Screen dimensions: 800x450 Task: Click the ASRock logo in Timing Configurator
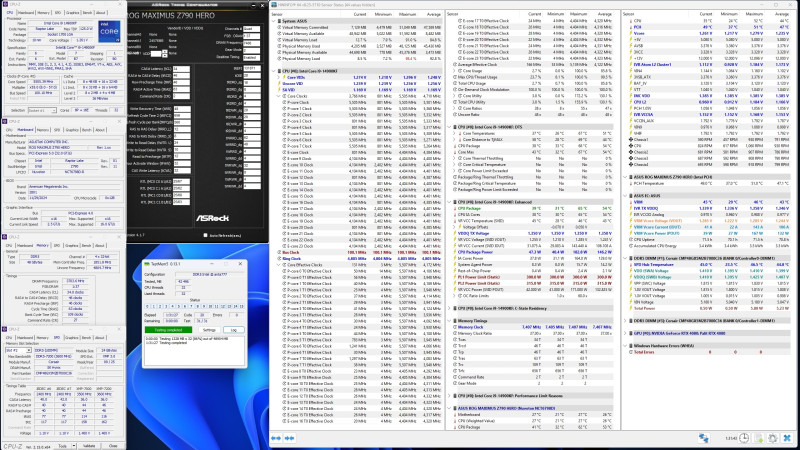pos(212,218)
